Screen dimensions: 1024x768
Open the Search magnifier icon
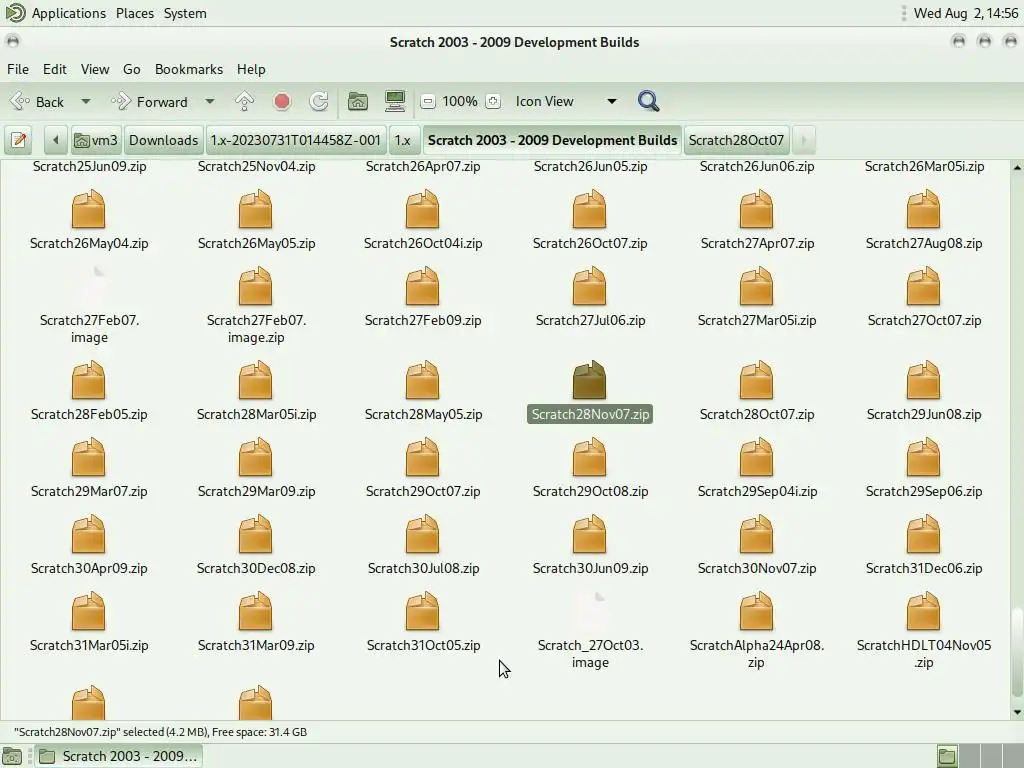tap(648, 101)
